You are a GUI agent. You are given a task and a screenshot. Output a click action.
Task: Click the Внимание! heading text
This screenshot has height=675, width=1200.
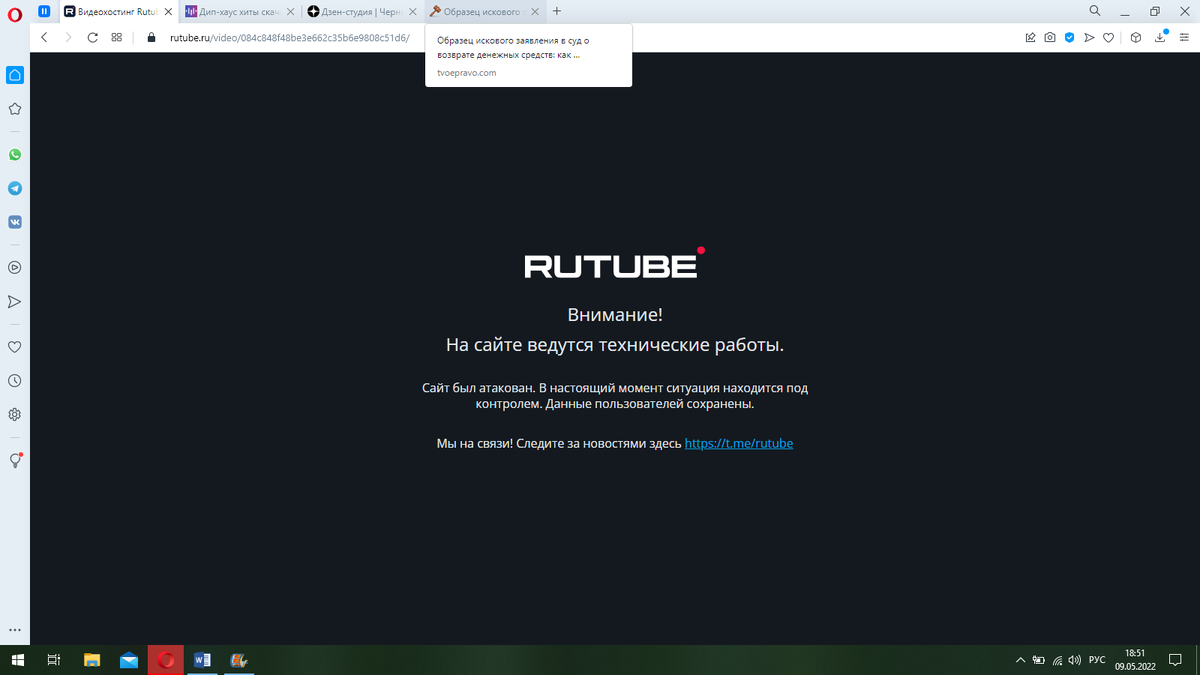point(615,315)
